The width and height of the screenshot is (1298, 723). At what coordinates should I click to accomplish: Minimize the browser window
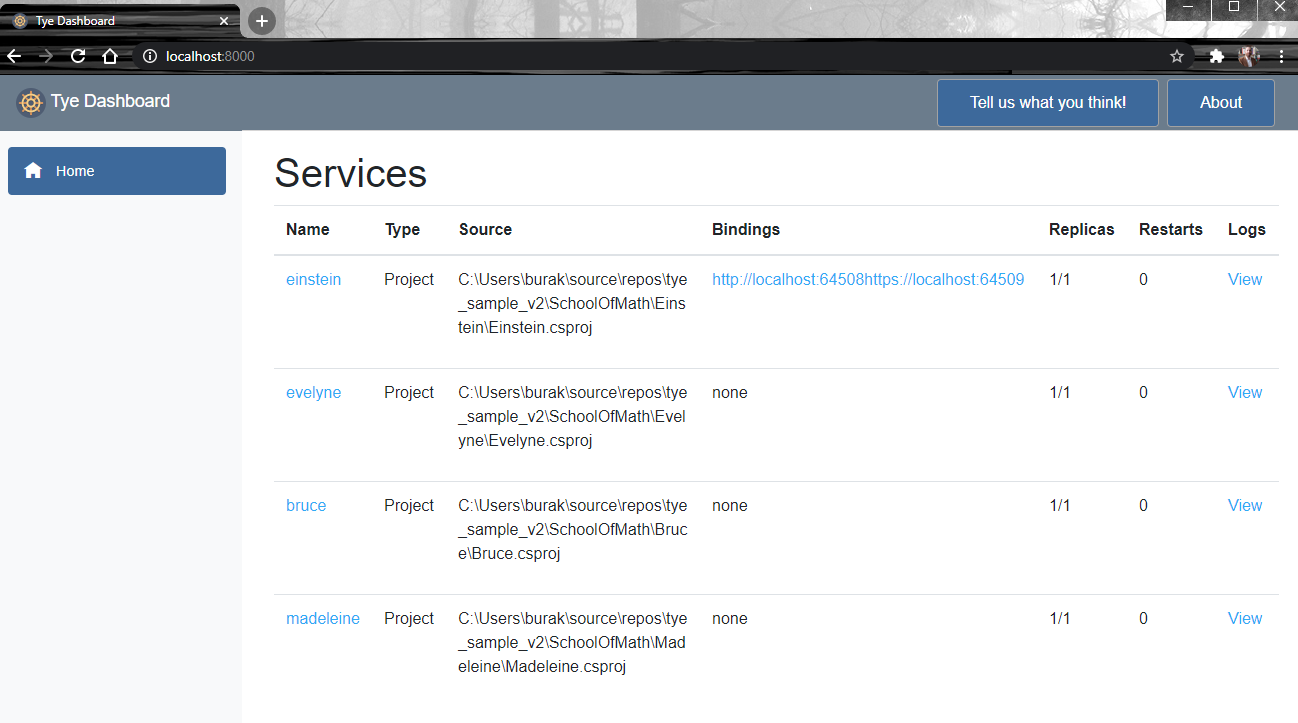(1188, 8)
